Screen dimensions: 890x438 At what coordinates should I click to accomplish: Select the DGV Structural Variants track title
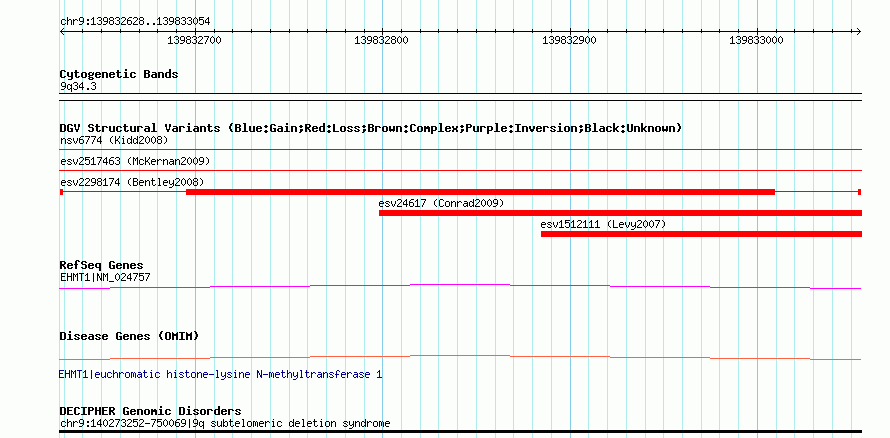click(371, 128)
